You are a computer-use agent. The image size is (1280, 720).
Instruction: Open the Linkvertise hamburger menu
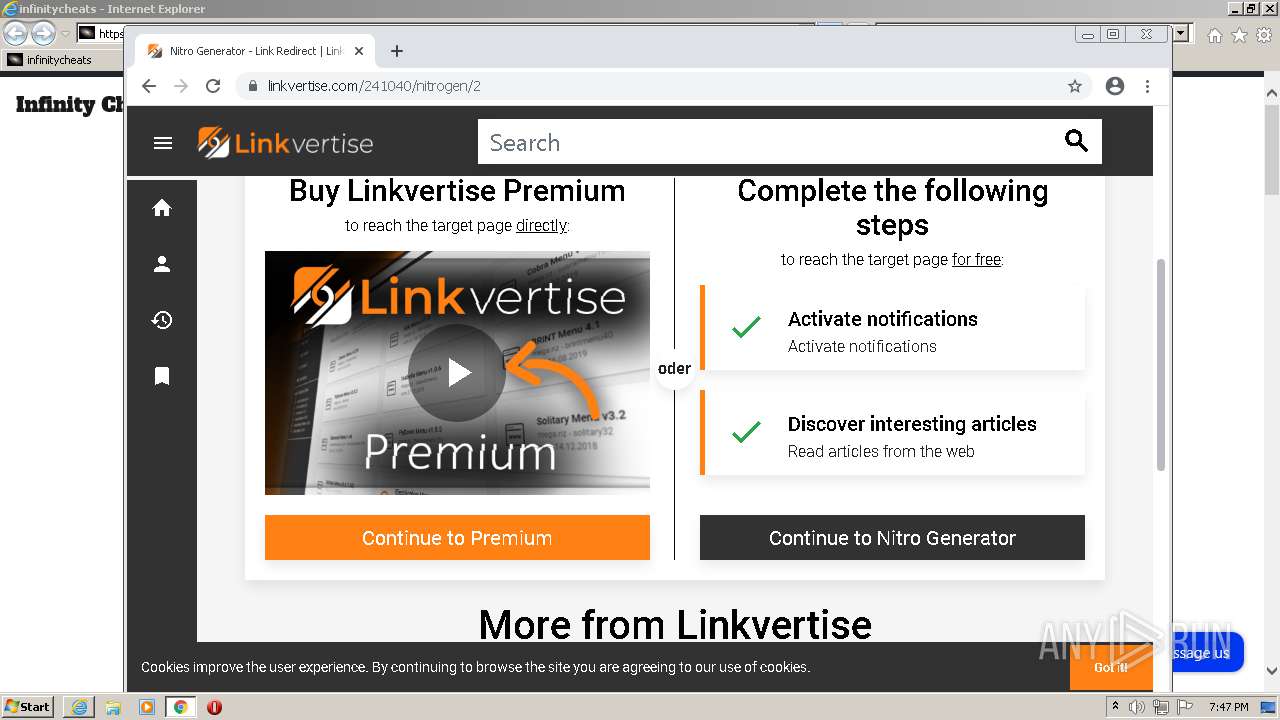click(x=163, y=143)
